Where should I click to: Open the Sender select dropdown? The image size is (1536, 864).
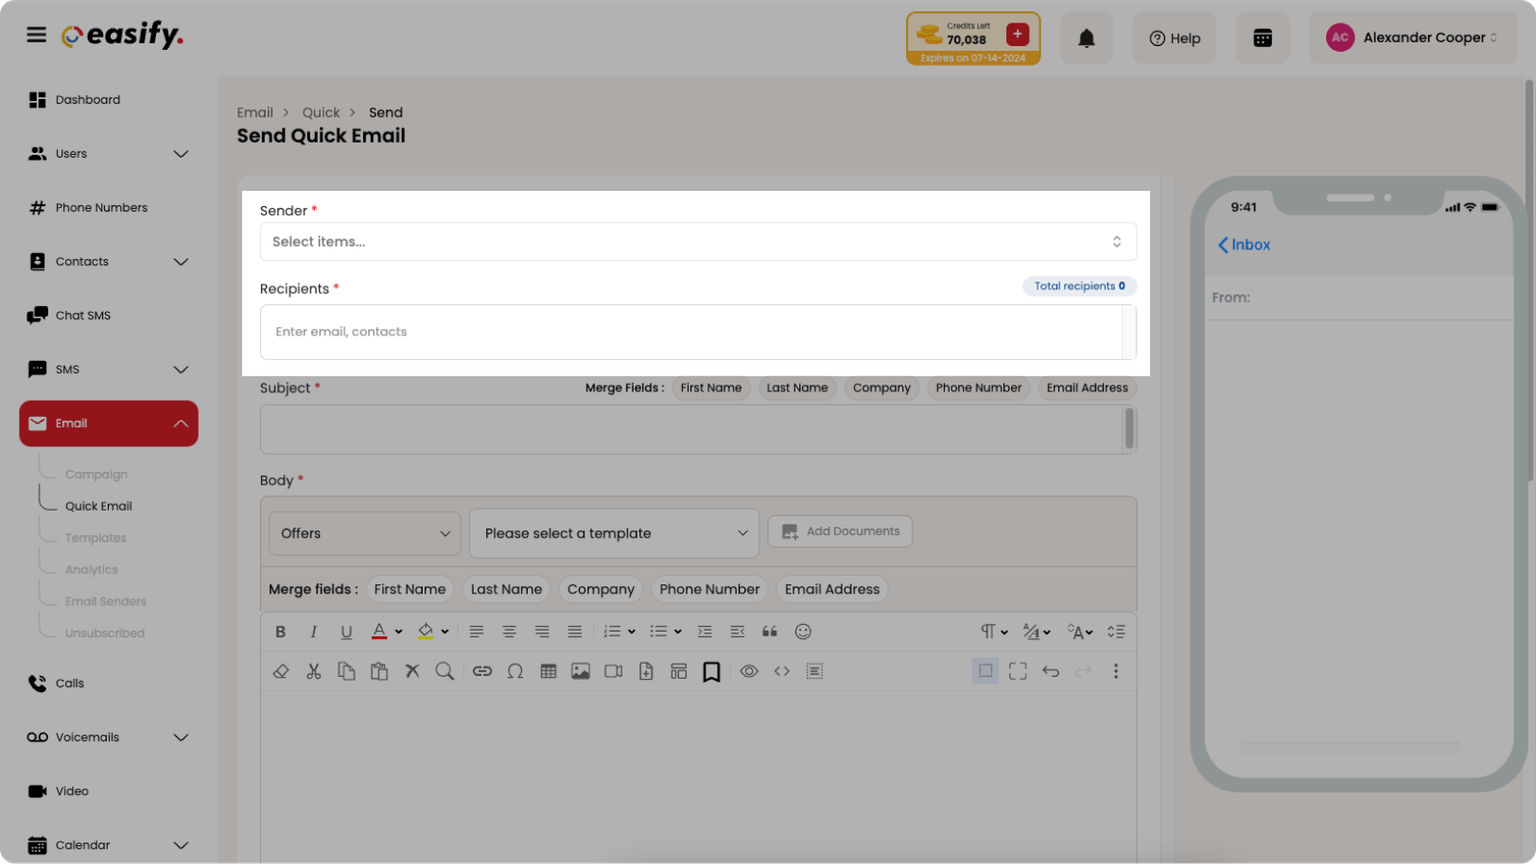tap(698, 242)
